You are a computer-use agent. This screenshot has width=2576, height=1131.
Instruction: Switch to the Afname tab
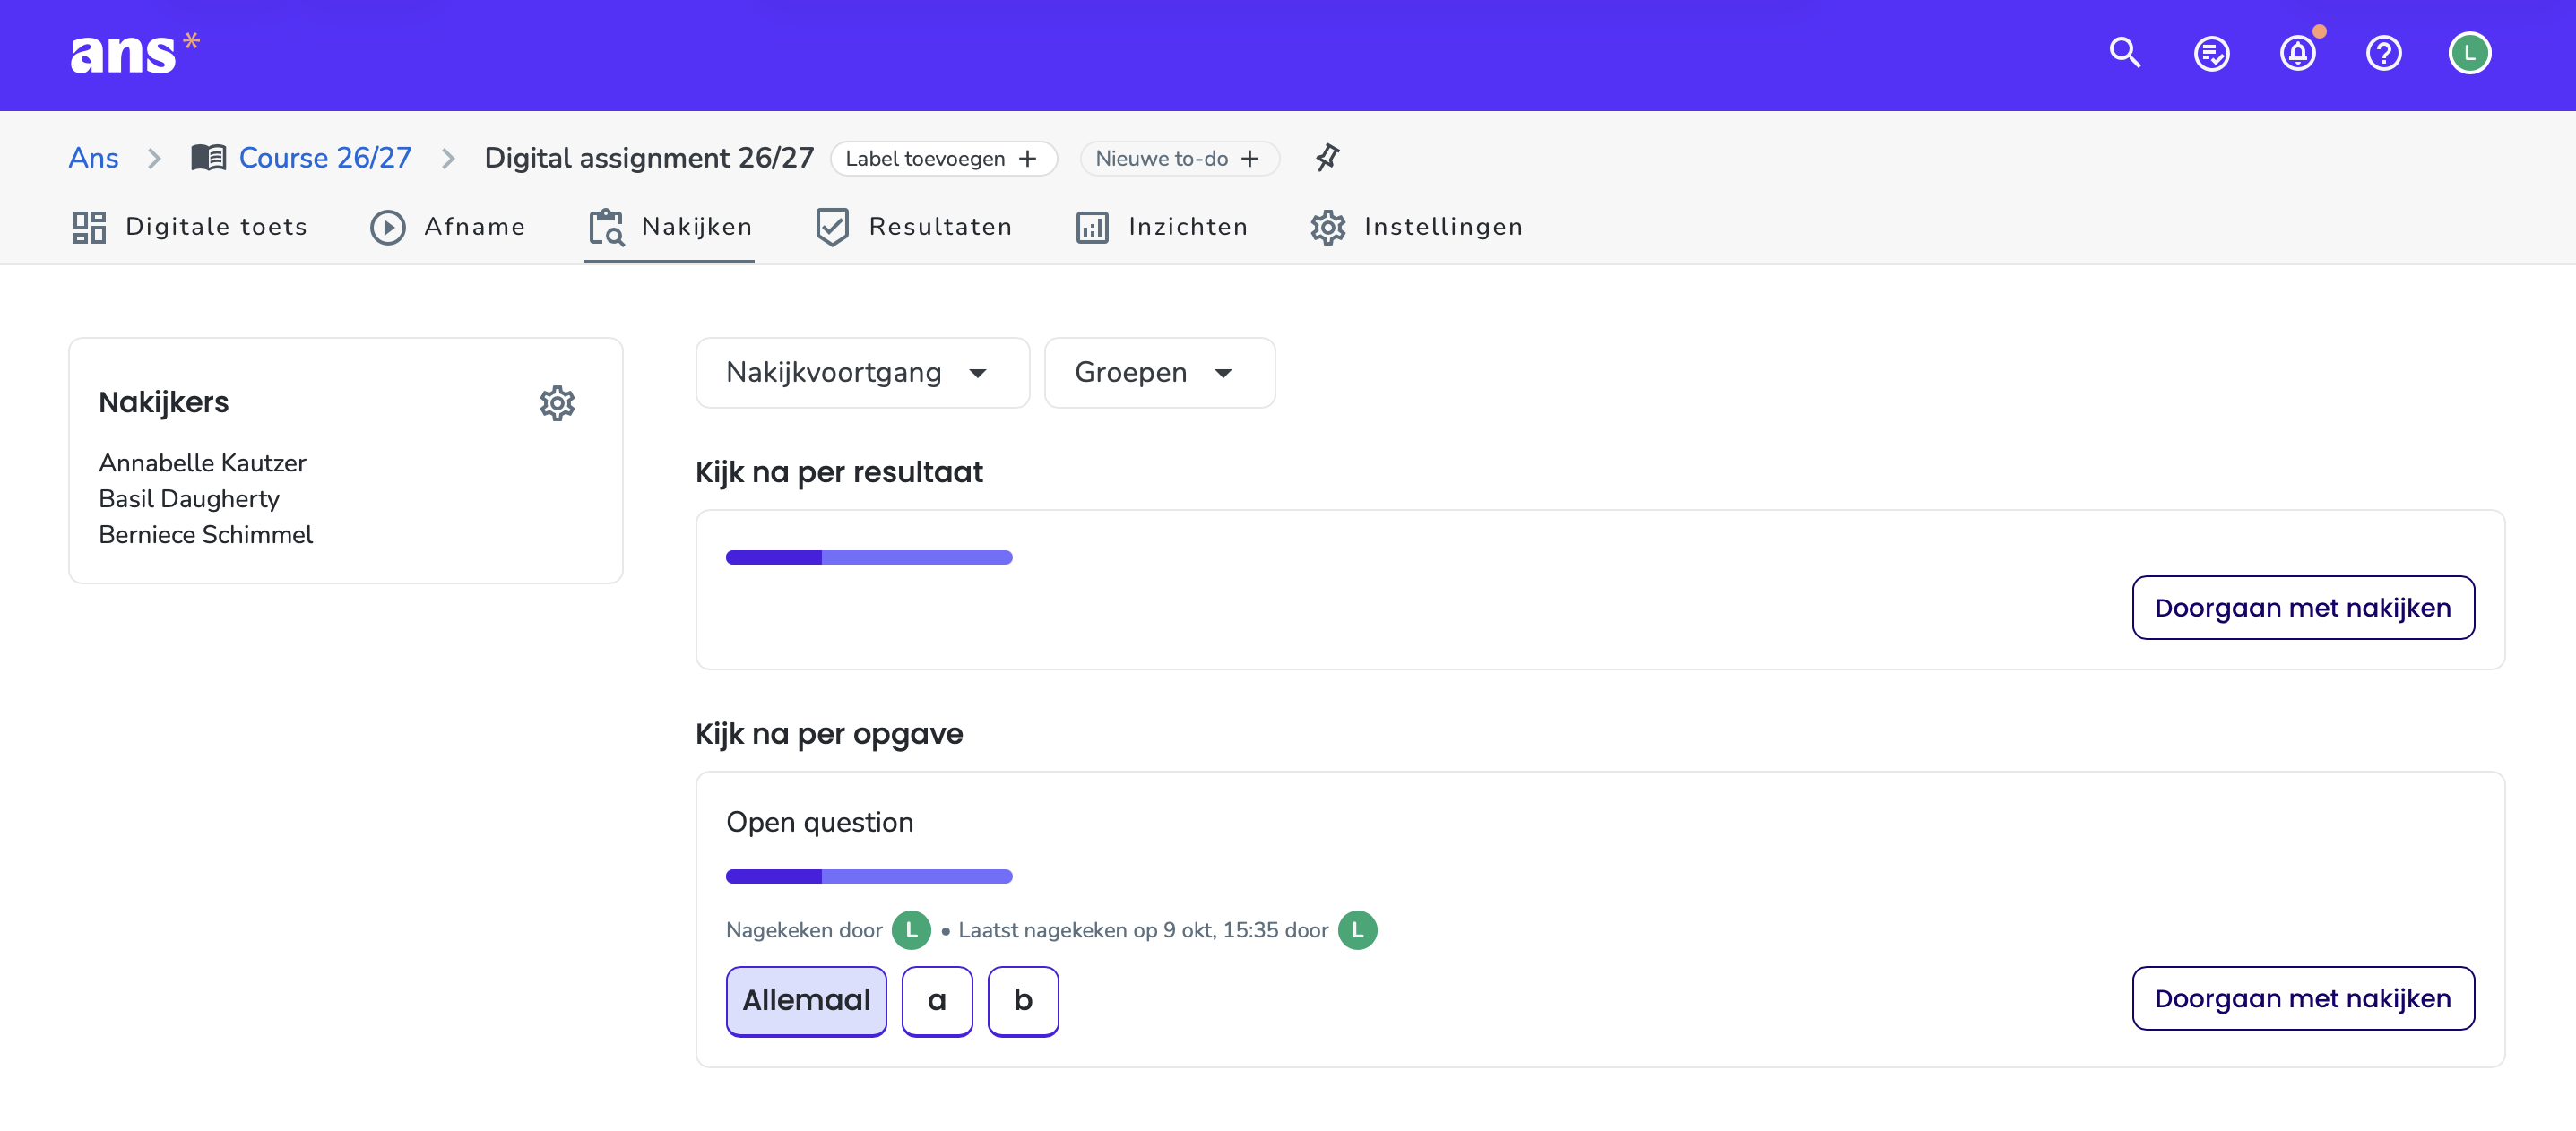[447, 228]
